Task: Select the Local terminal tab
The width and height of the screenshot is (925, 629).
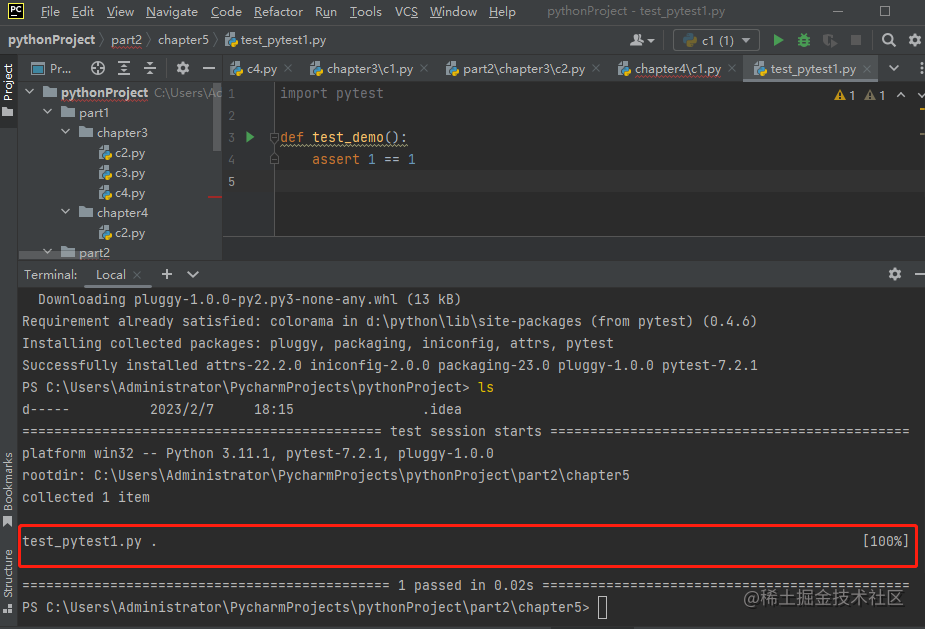Action: click(111, 274)
